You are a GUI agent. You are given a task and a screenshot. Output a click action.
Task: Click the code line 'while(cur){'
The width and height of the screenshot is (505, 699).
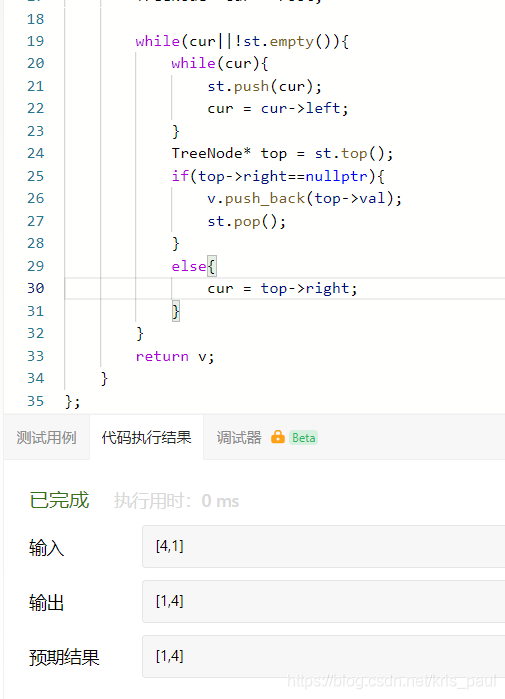pos(220,64)
